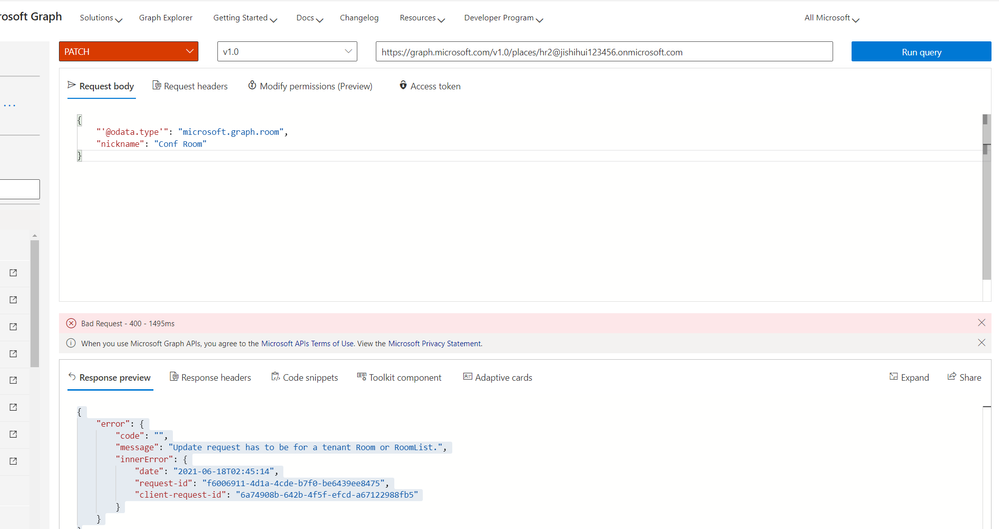Click the Share icon beside Share
Image resolution: width=999 pixels, height=529 pixels.
tap(951, 377)
